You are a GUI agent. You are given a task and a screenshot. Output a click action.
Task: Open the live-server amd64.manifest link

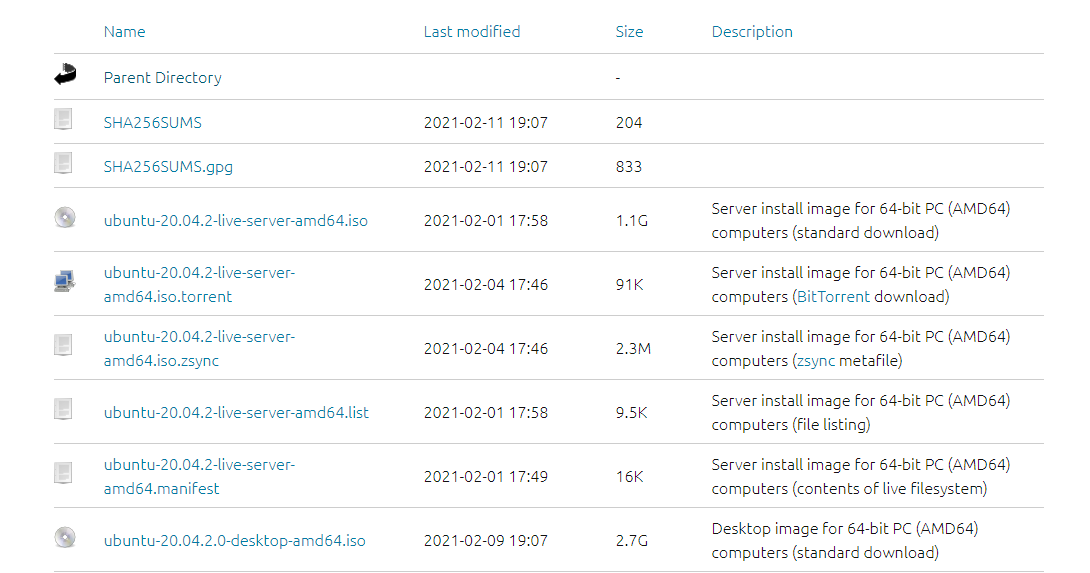click(x=200, y=476)
